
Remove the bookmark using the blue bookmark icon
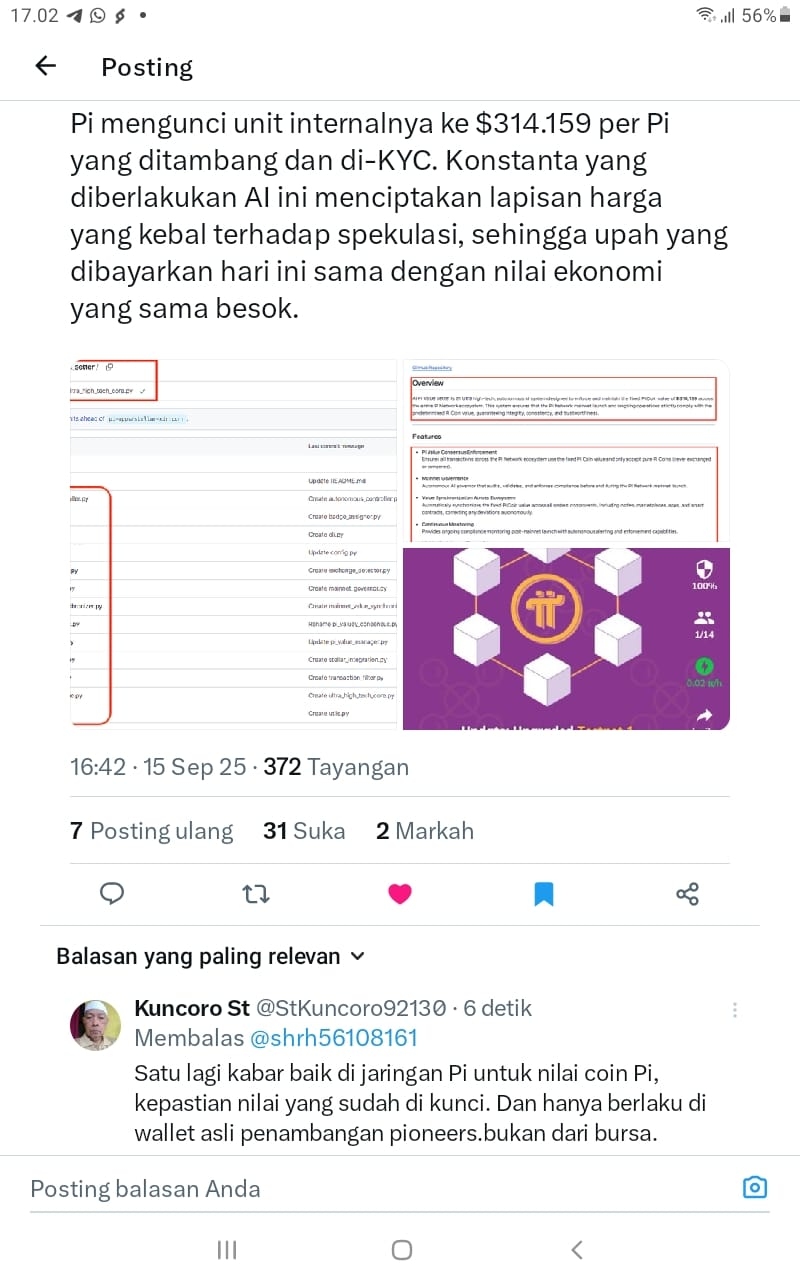coord(544,893)
